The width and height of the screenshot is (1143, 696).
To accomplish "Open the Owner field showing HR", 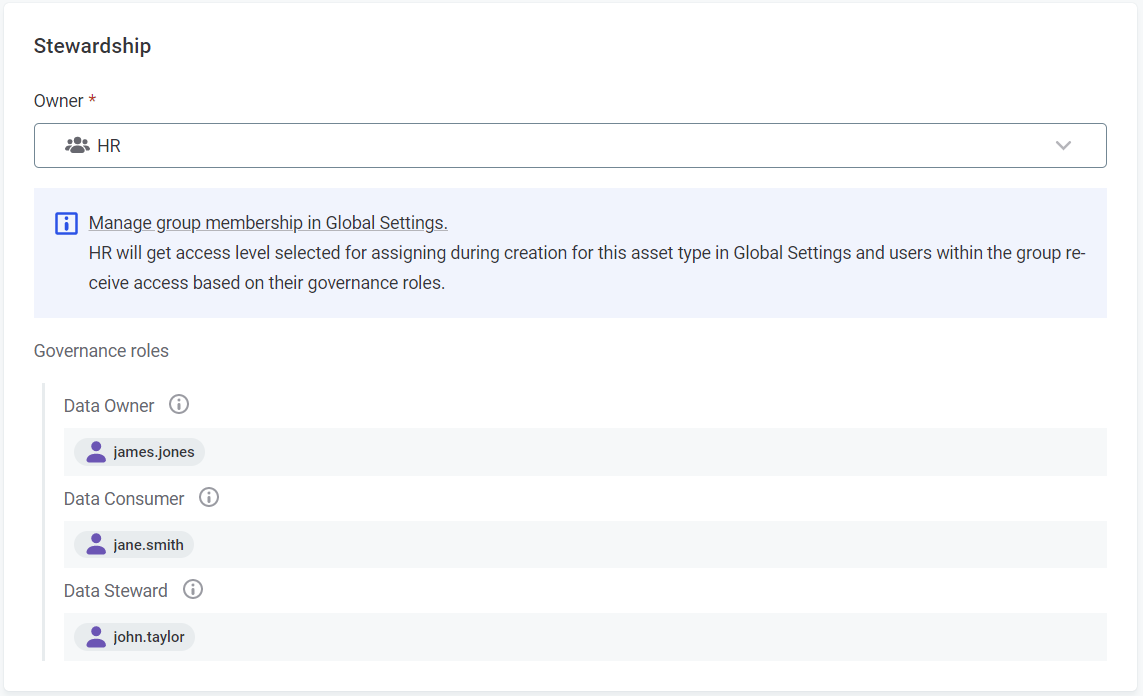I will (560, 146).
